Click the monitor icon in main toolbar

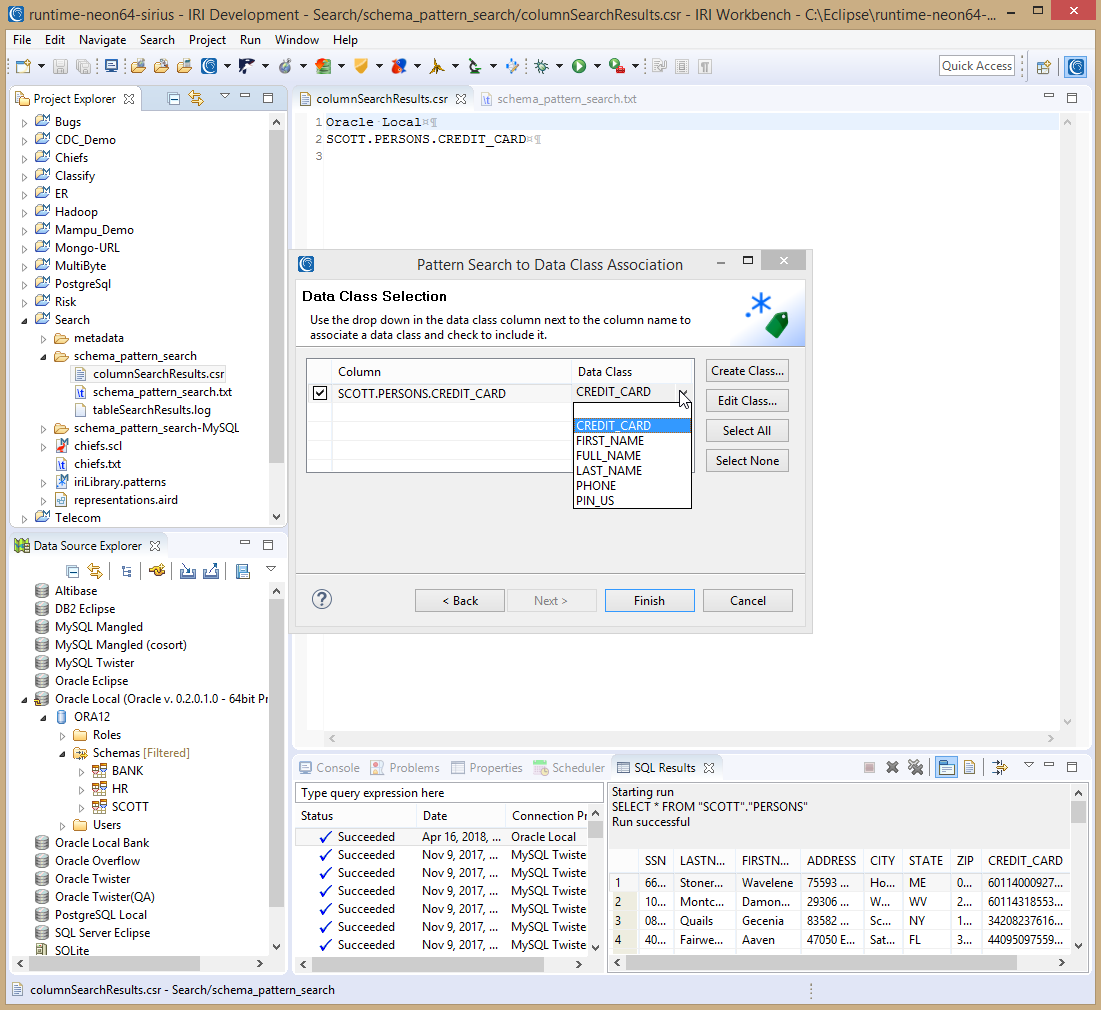111,66
